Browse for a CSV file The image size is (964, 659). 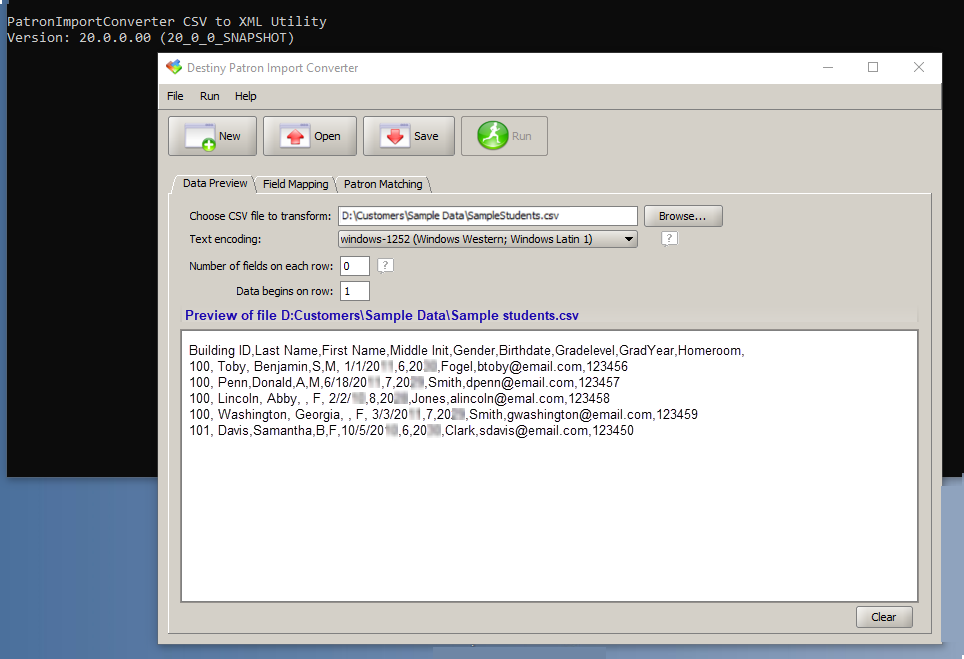pos(683,215)
